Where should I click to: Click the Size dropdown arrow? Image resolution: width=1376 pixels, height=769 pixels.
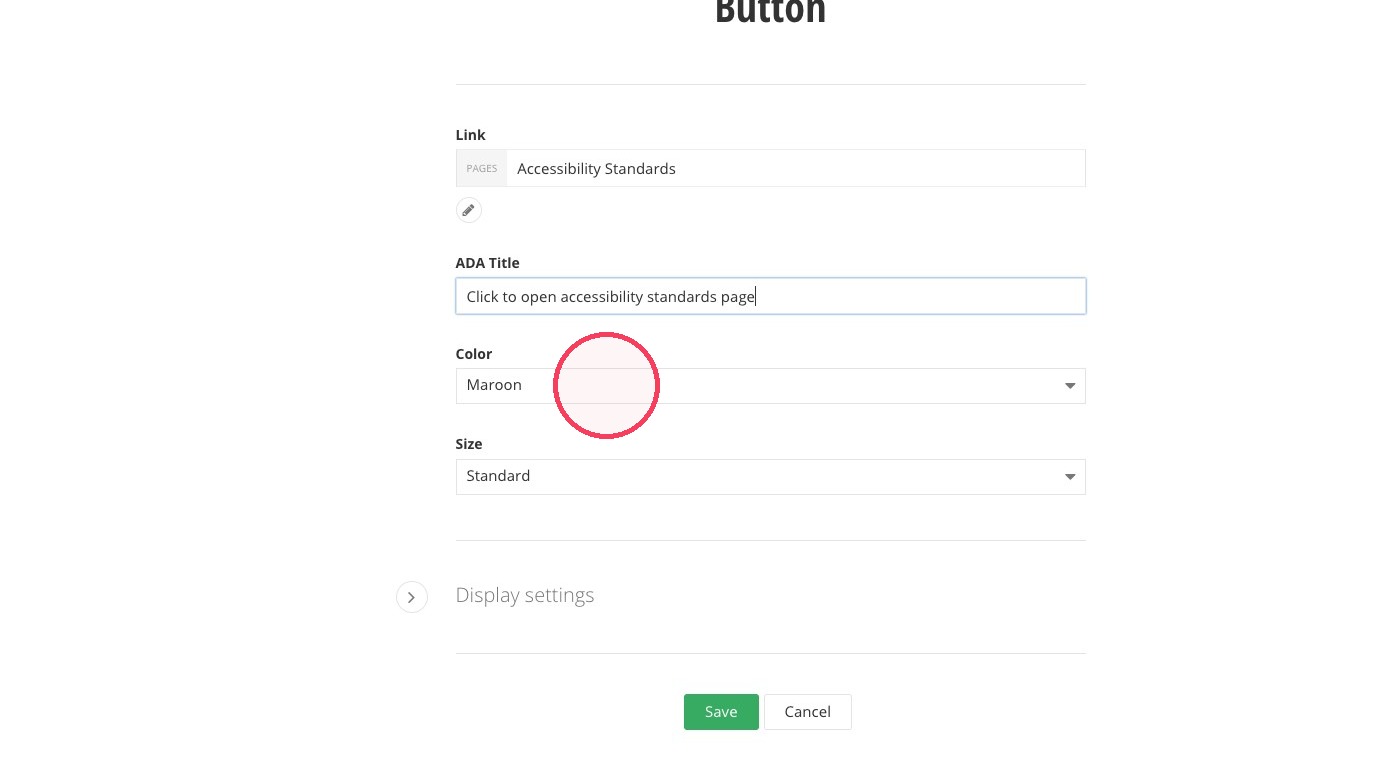click(1070, 477)
